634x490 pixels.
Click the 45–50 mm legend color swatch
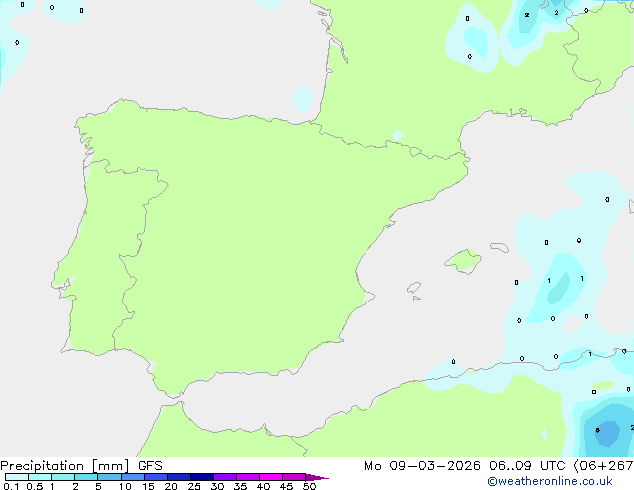[294, 477]
